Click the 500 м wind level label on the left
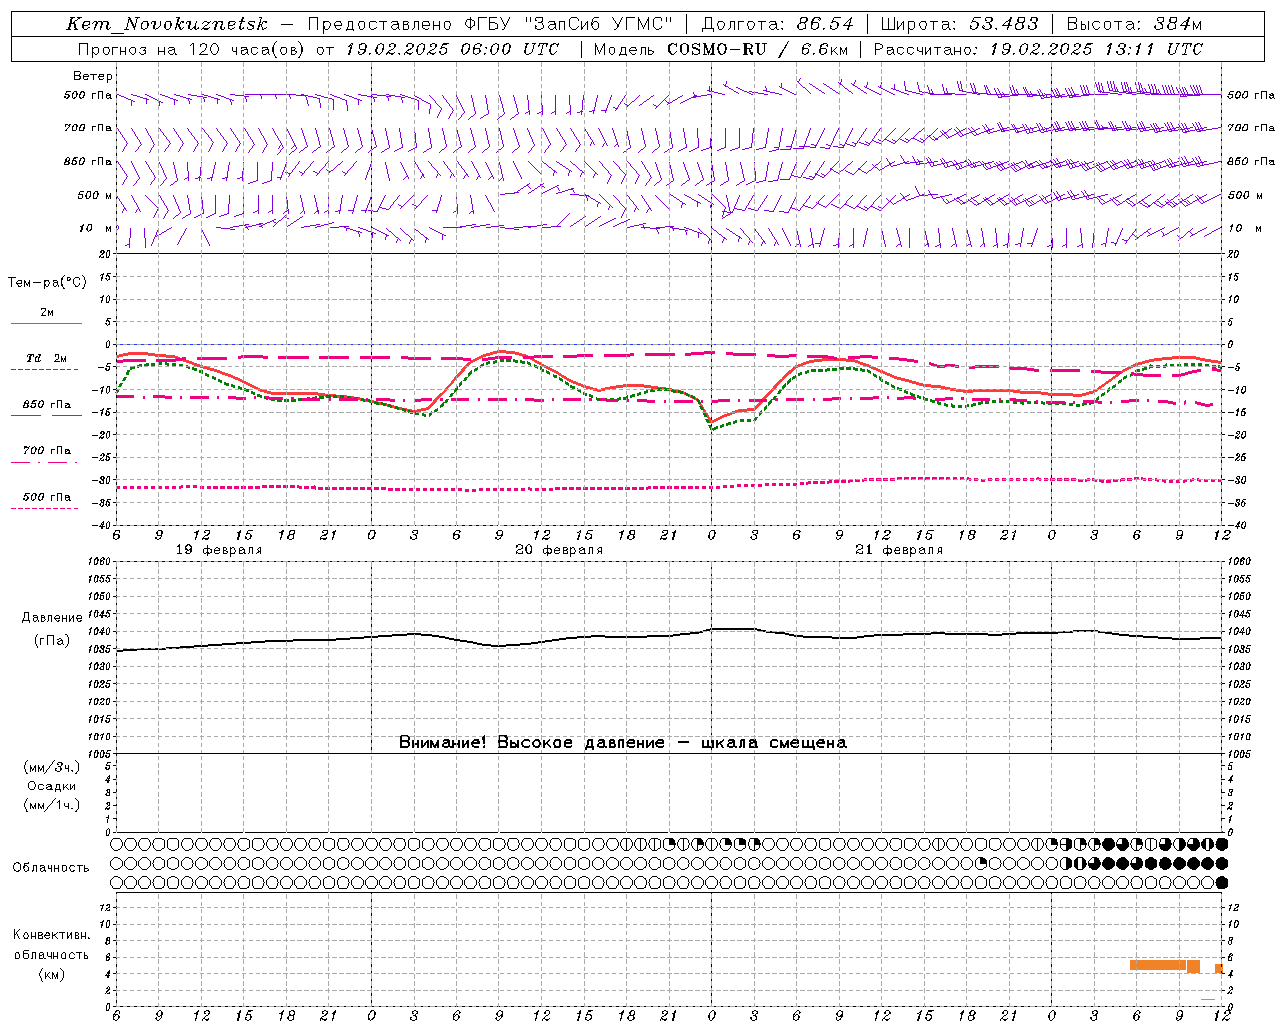The height and width of the screenshot is (1024, 1280). (x=95, y=196)
